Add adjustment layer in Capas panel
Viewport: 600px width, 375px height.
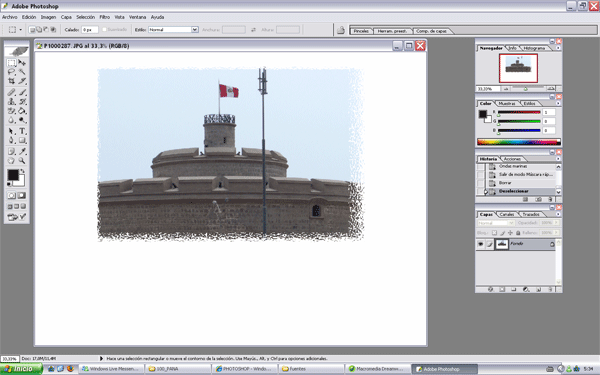[526, 289]
